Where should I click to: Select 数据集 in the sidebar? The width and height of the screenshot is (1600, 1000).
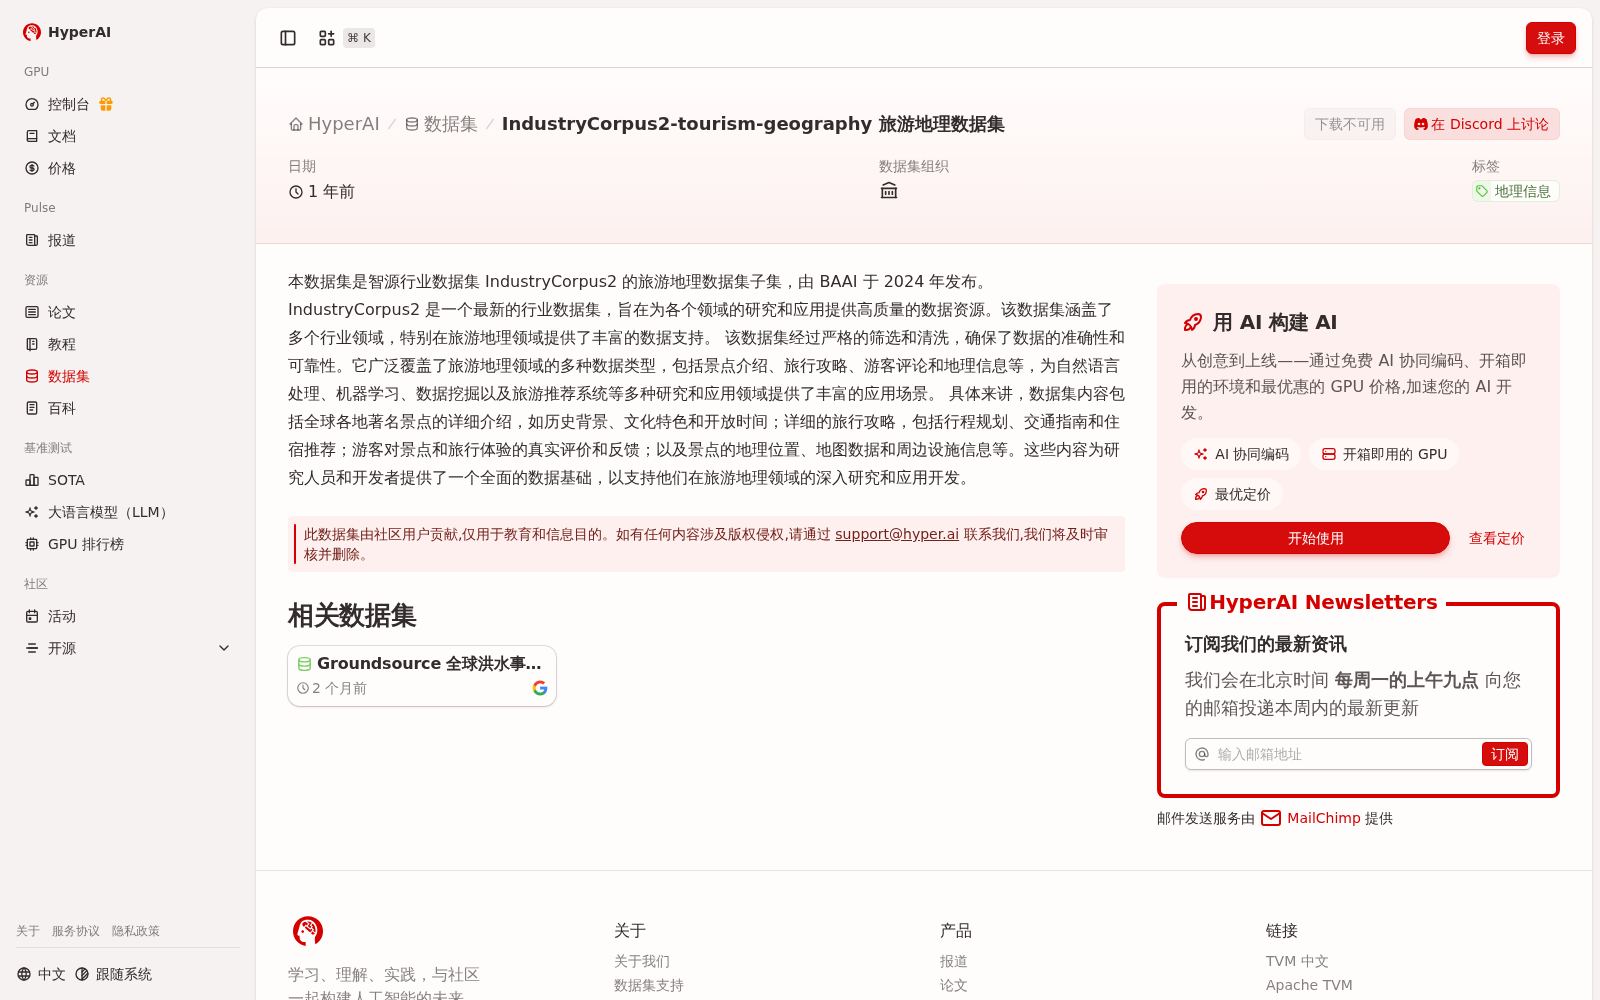pos(128,376)
